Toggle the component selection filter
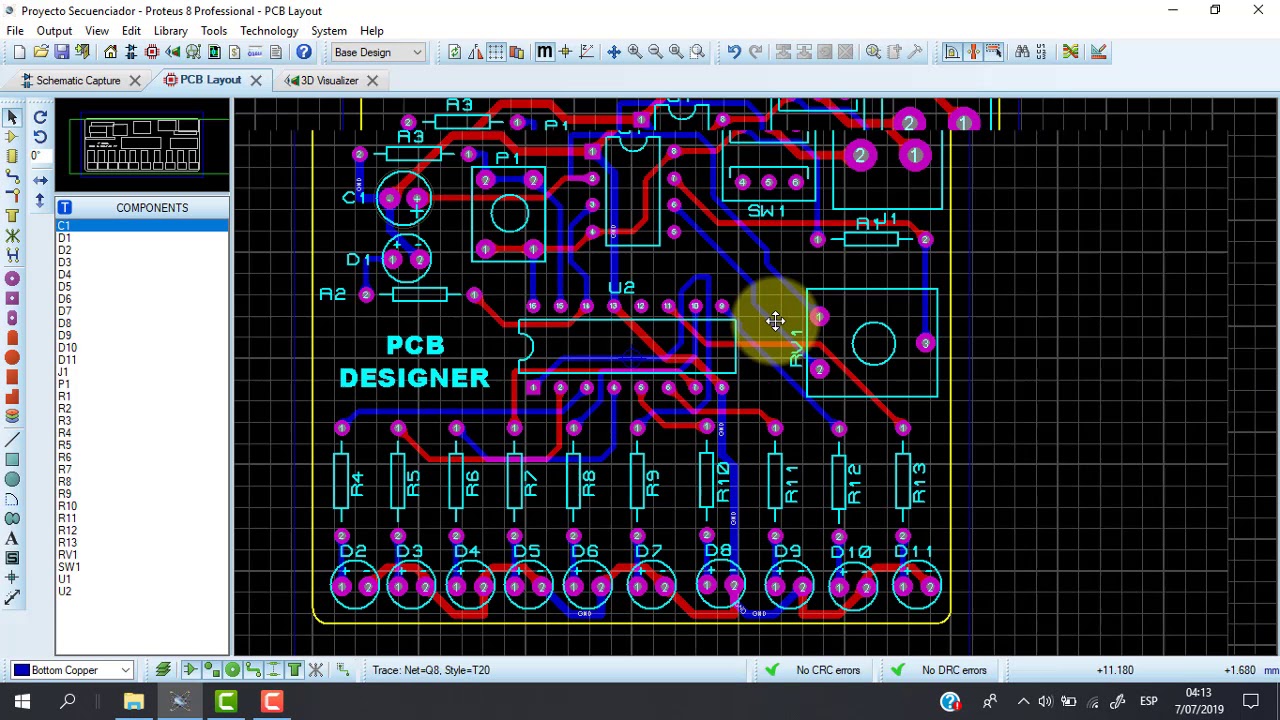 [190, 670]
